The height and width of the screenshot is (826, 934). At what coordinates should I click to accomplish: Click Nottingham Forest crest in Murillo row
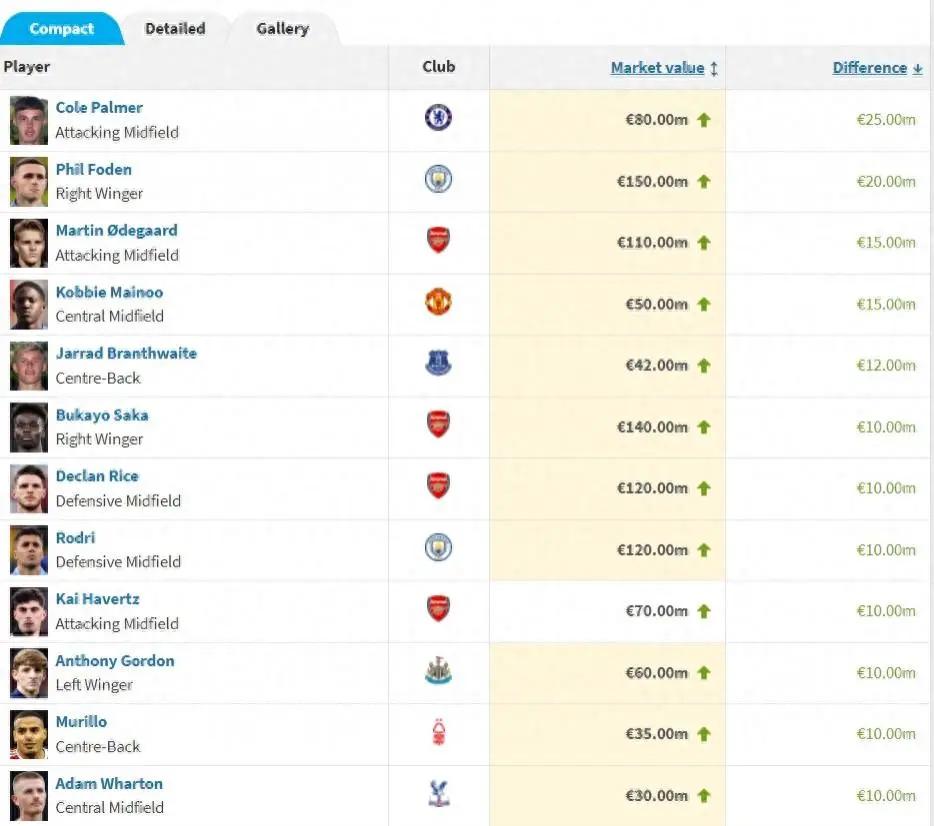pyautogui.click(x=438, y=732)
